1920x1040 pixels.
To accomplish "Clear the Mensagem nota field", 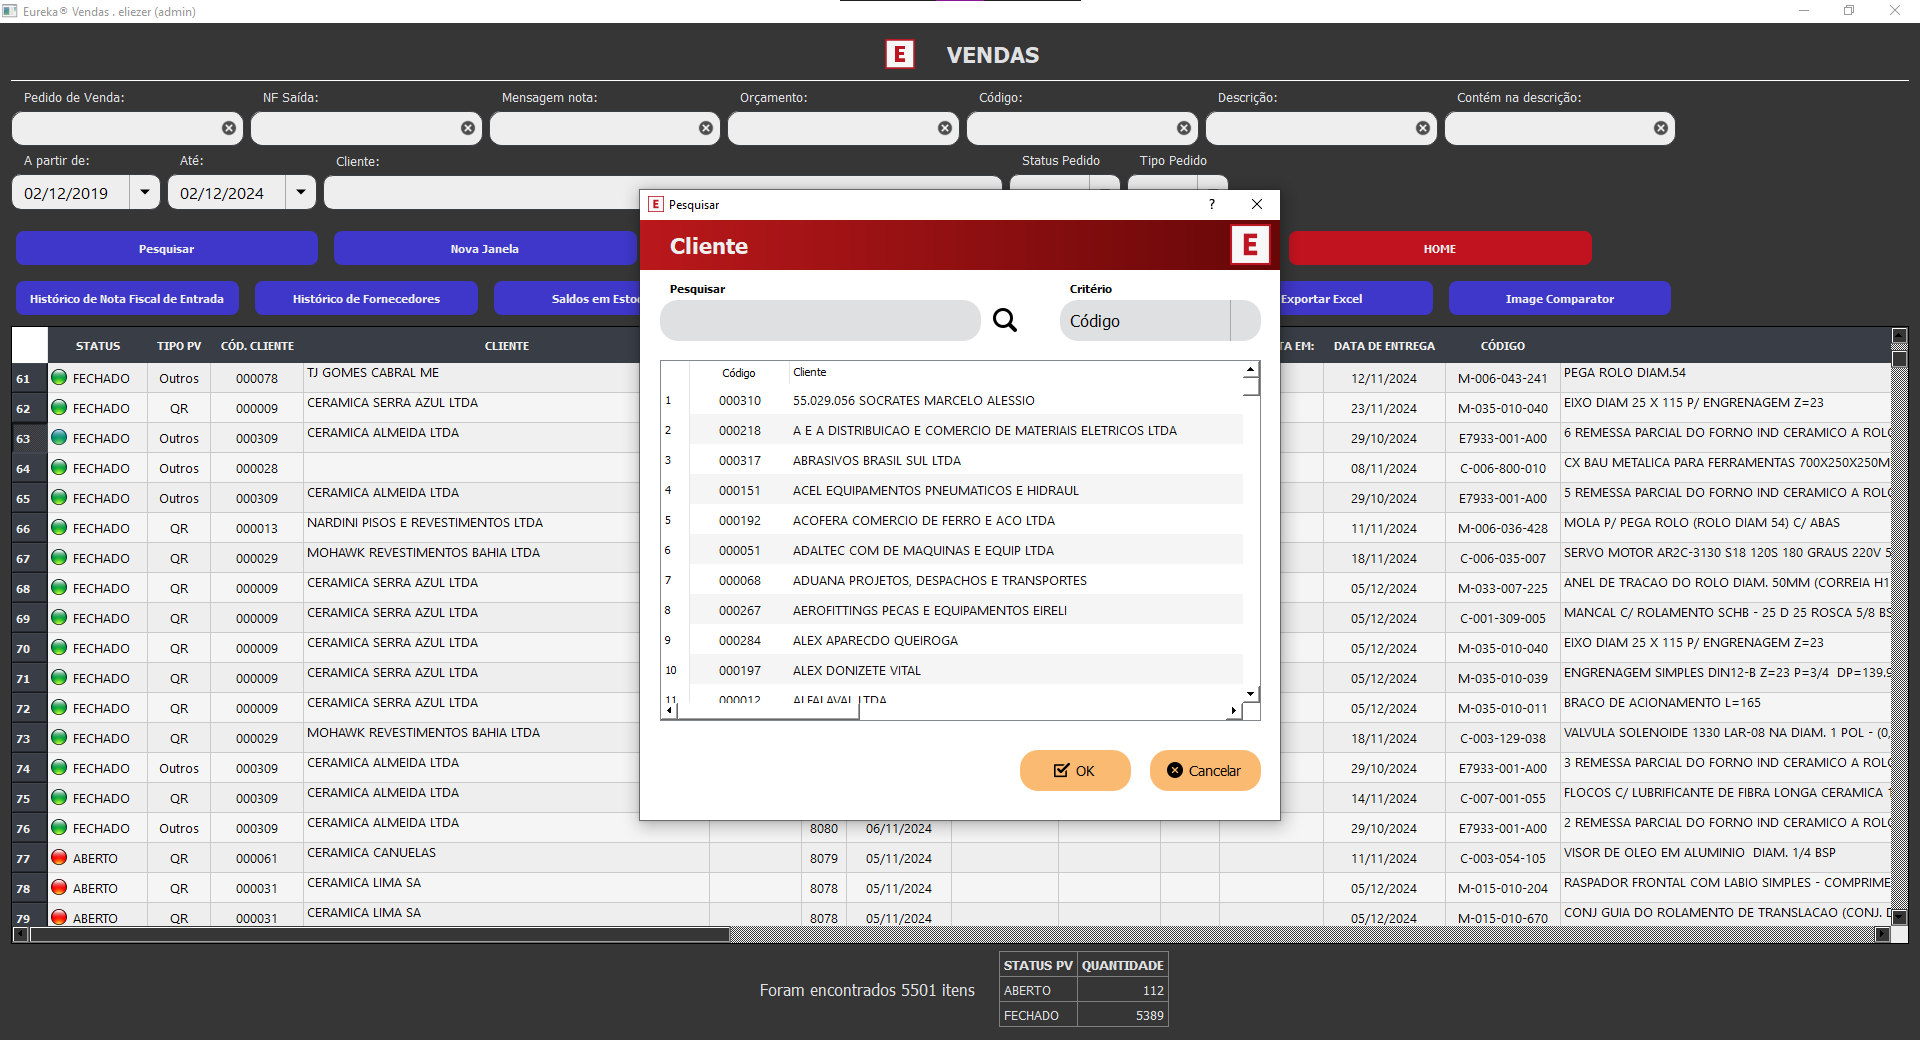I will [706, 128].
